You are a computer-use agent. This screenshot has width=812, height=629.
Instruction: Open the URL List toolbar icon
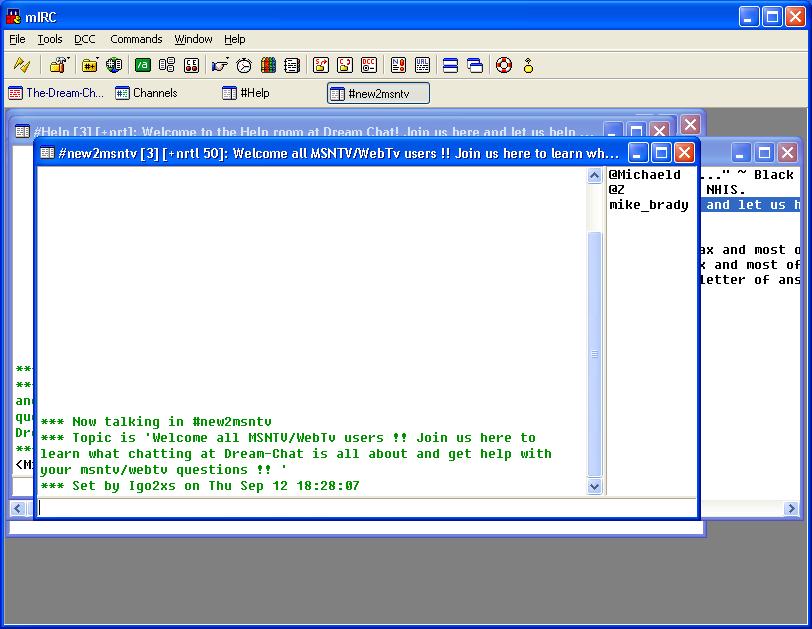[x=423, y=65]
